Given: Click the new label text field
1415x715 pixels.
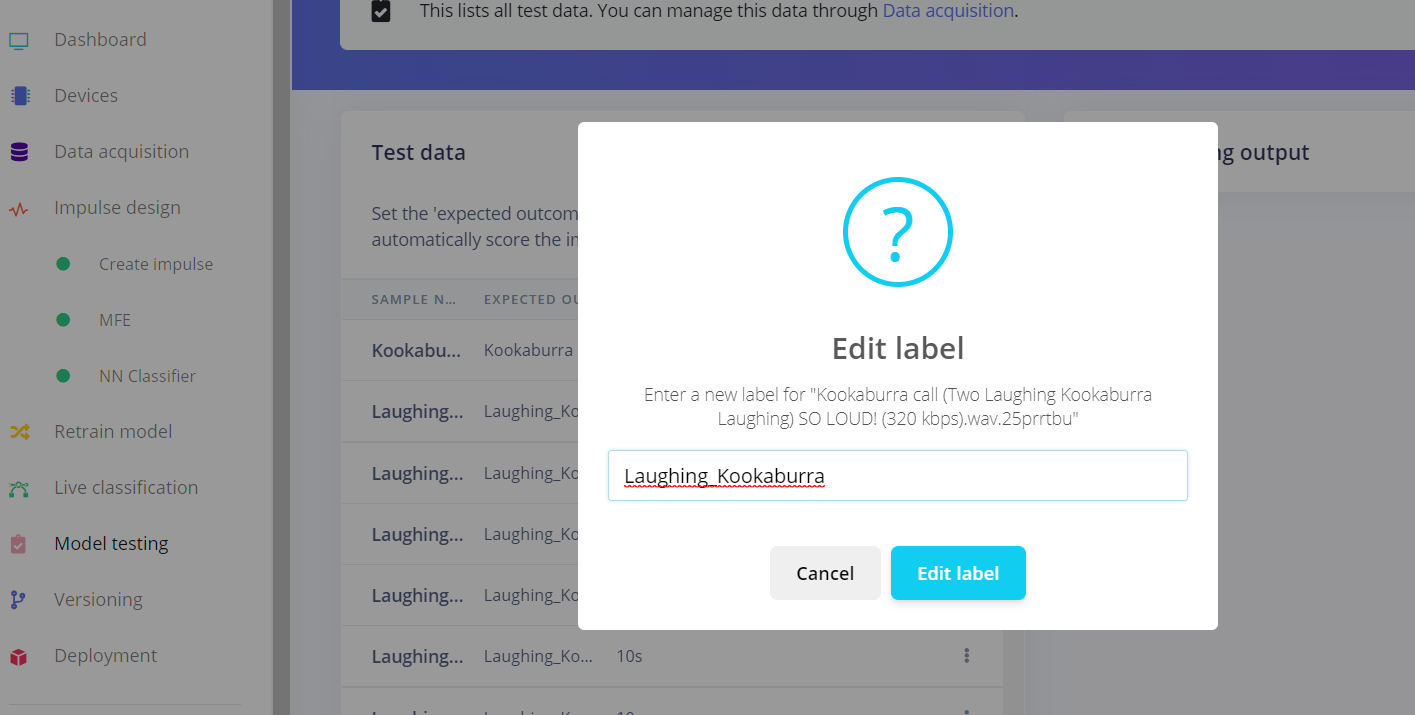Looking at the screenshot, I should (x=898, y=475).
